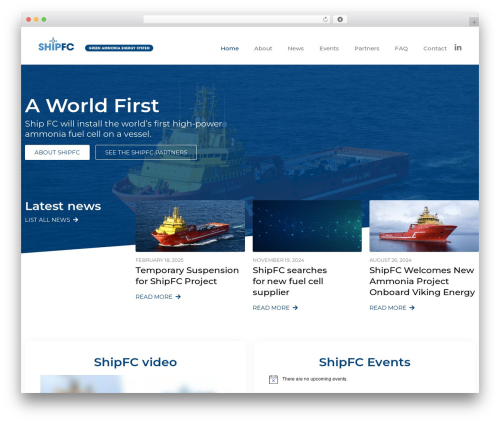
Task: Click See the ShipFC Partners button
Action: [146, 152]
